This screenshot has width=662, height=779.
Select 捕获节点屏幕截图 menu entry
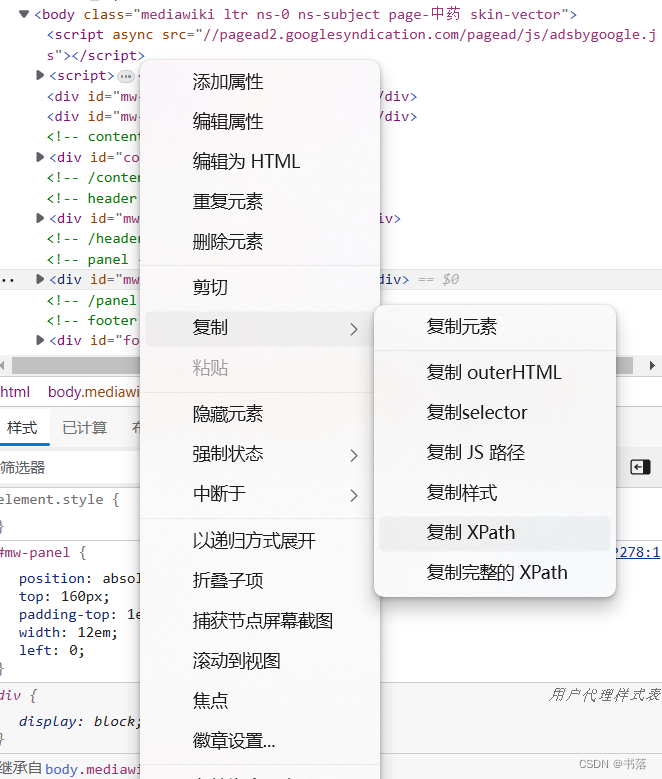click(x=260, y=621)
